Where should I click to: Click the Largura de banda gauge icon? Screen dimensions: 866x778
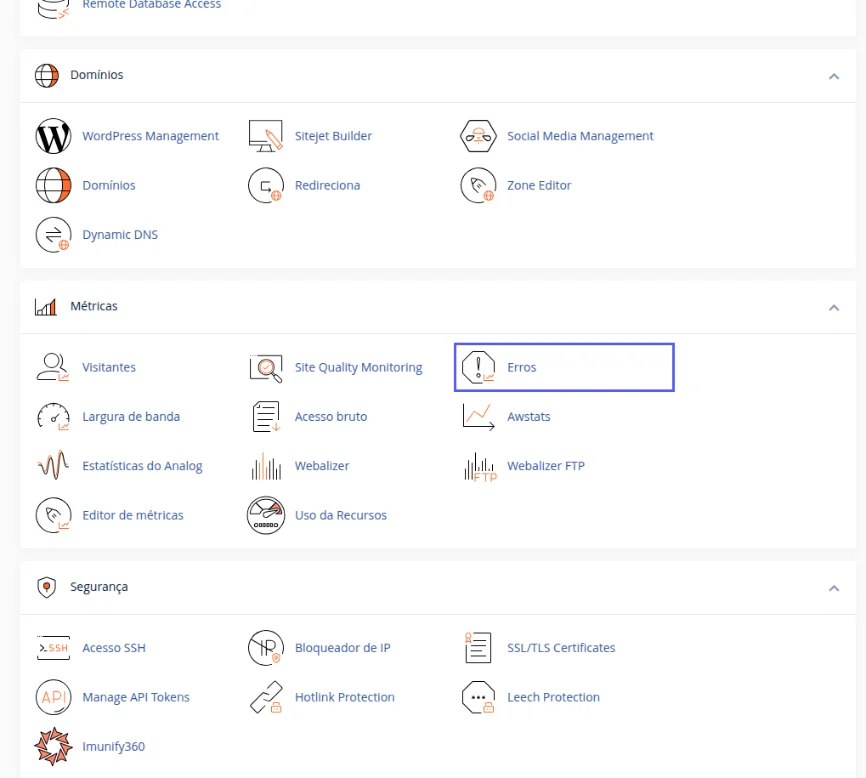coord(53,417)
